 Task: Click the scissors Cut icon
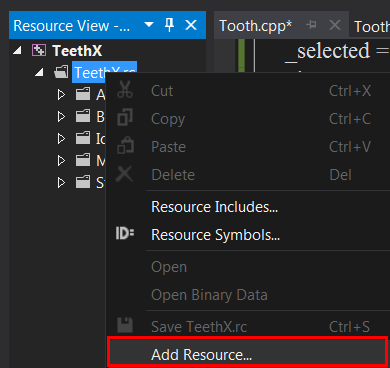[x=125, y=90]
